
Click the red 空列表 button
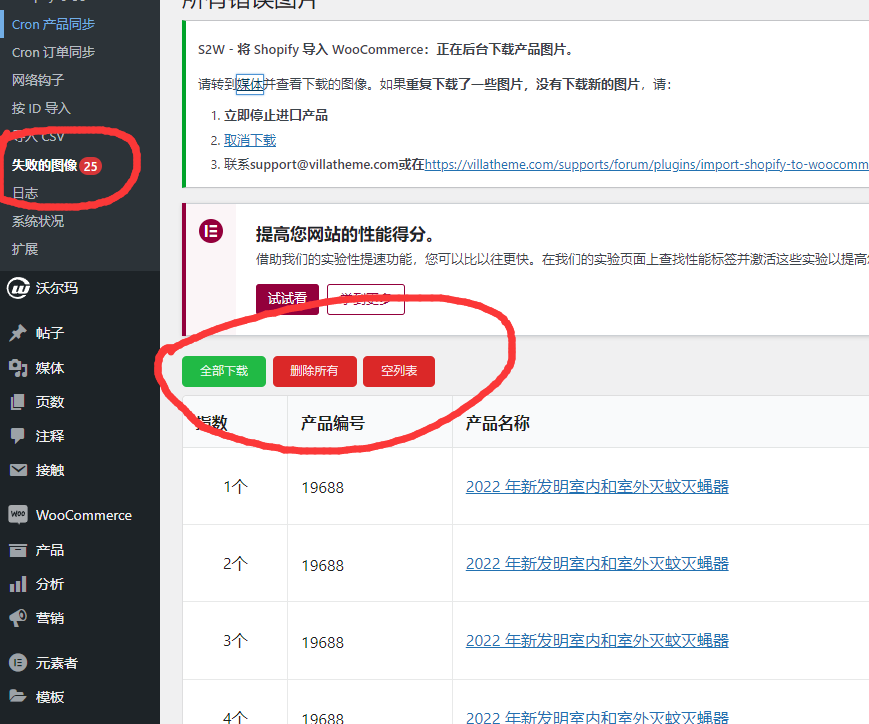pos(399,371)
